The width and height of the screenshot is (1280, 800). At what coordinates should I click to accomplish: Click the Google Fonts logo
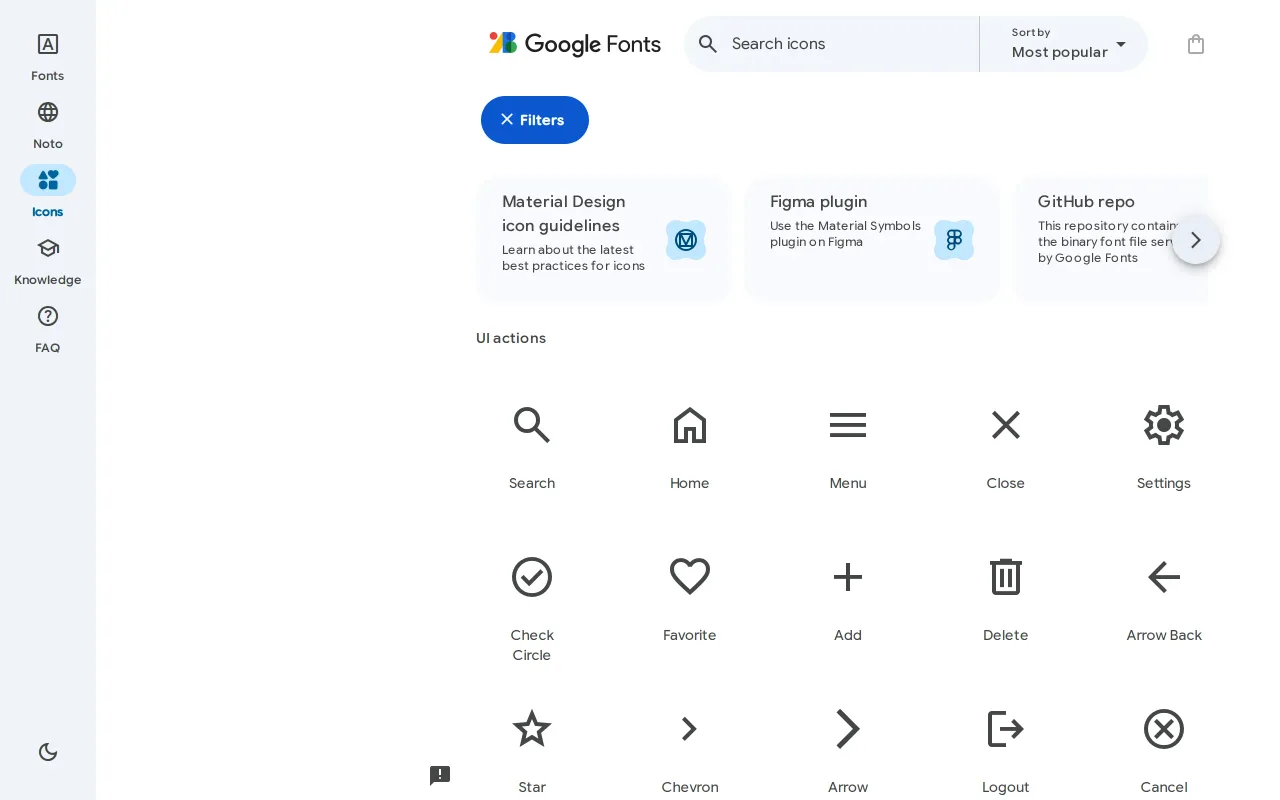575,44
